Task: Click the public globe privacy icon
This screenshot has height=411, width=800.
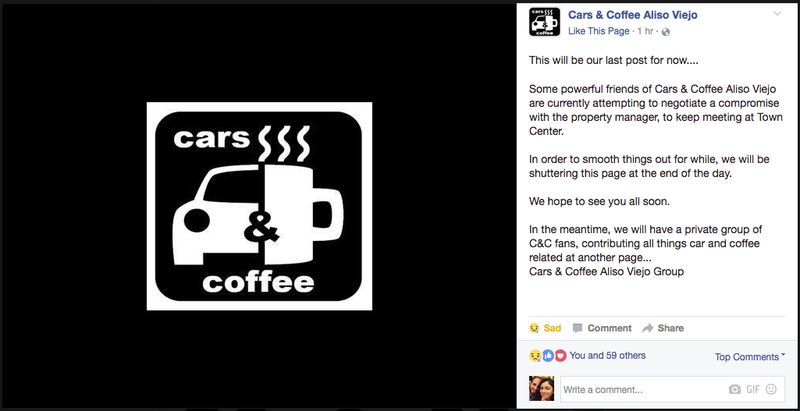Action: click(665, 32)
